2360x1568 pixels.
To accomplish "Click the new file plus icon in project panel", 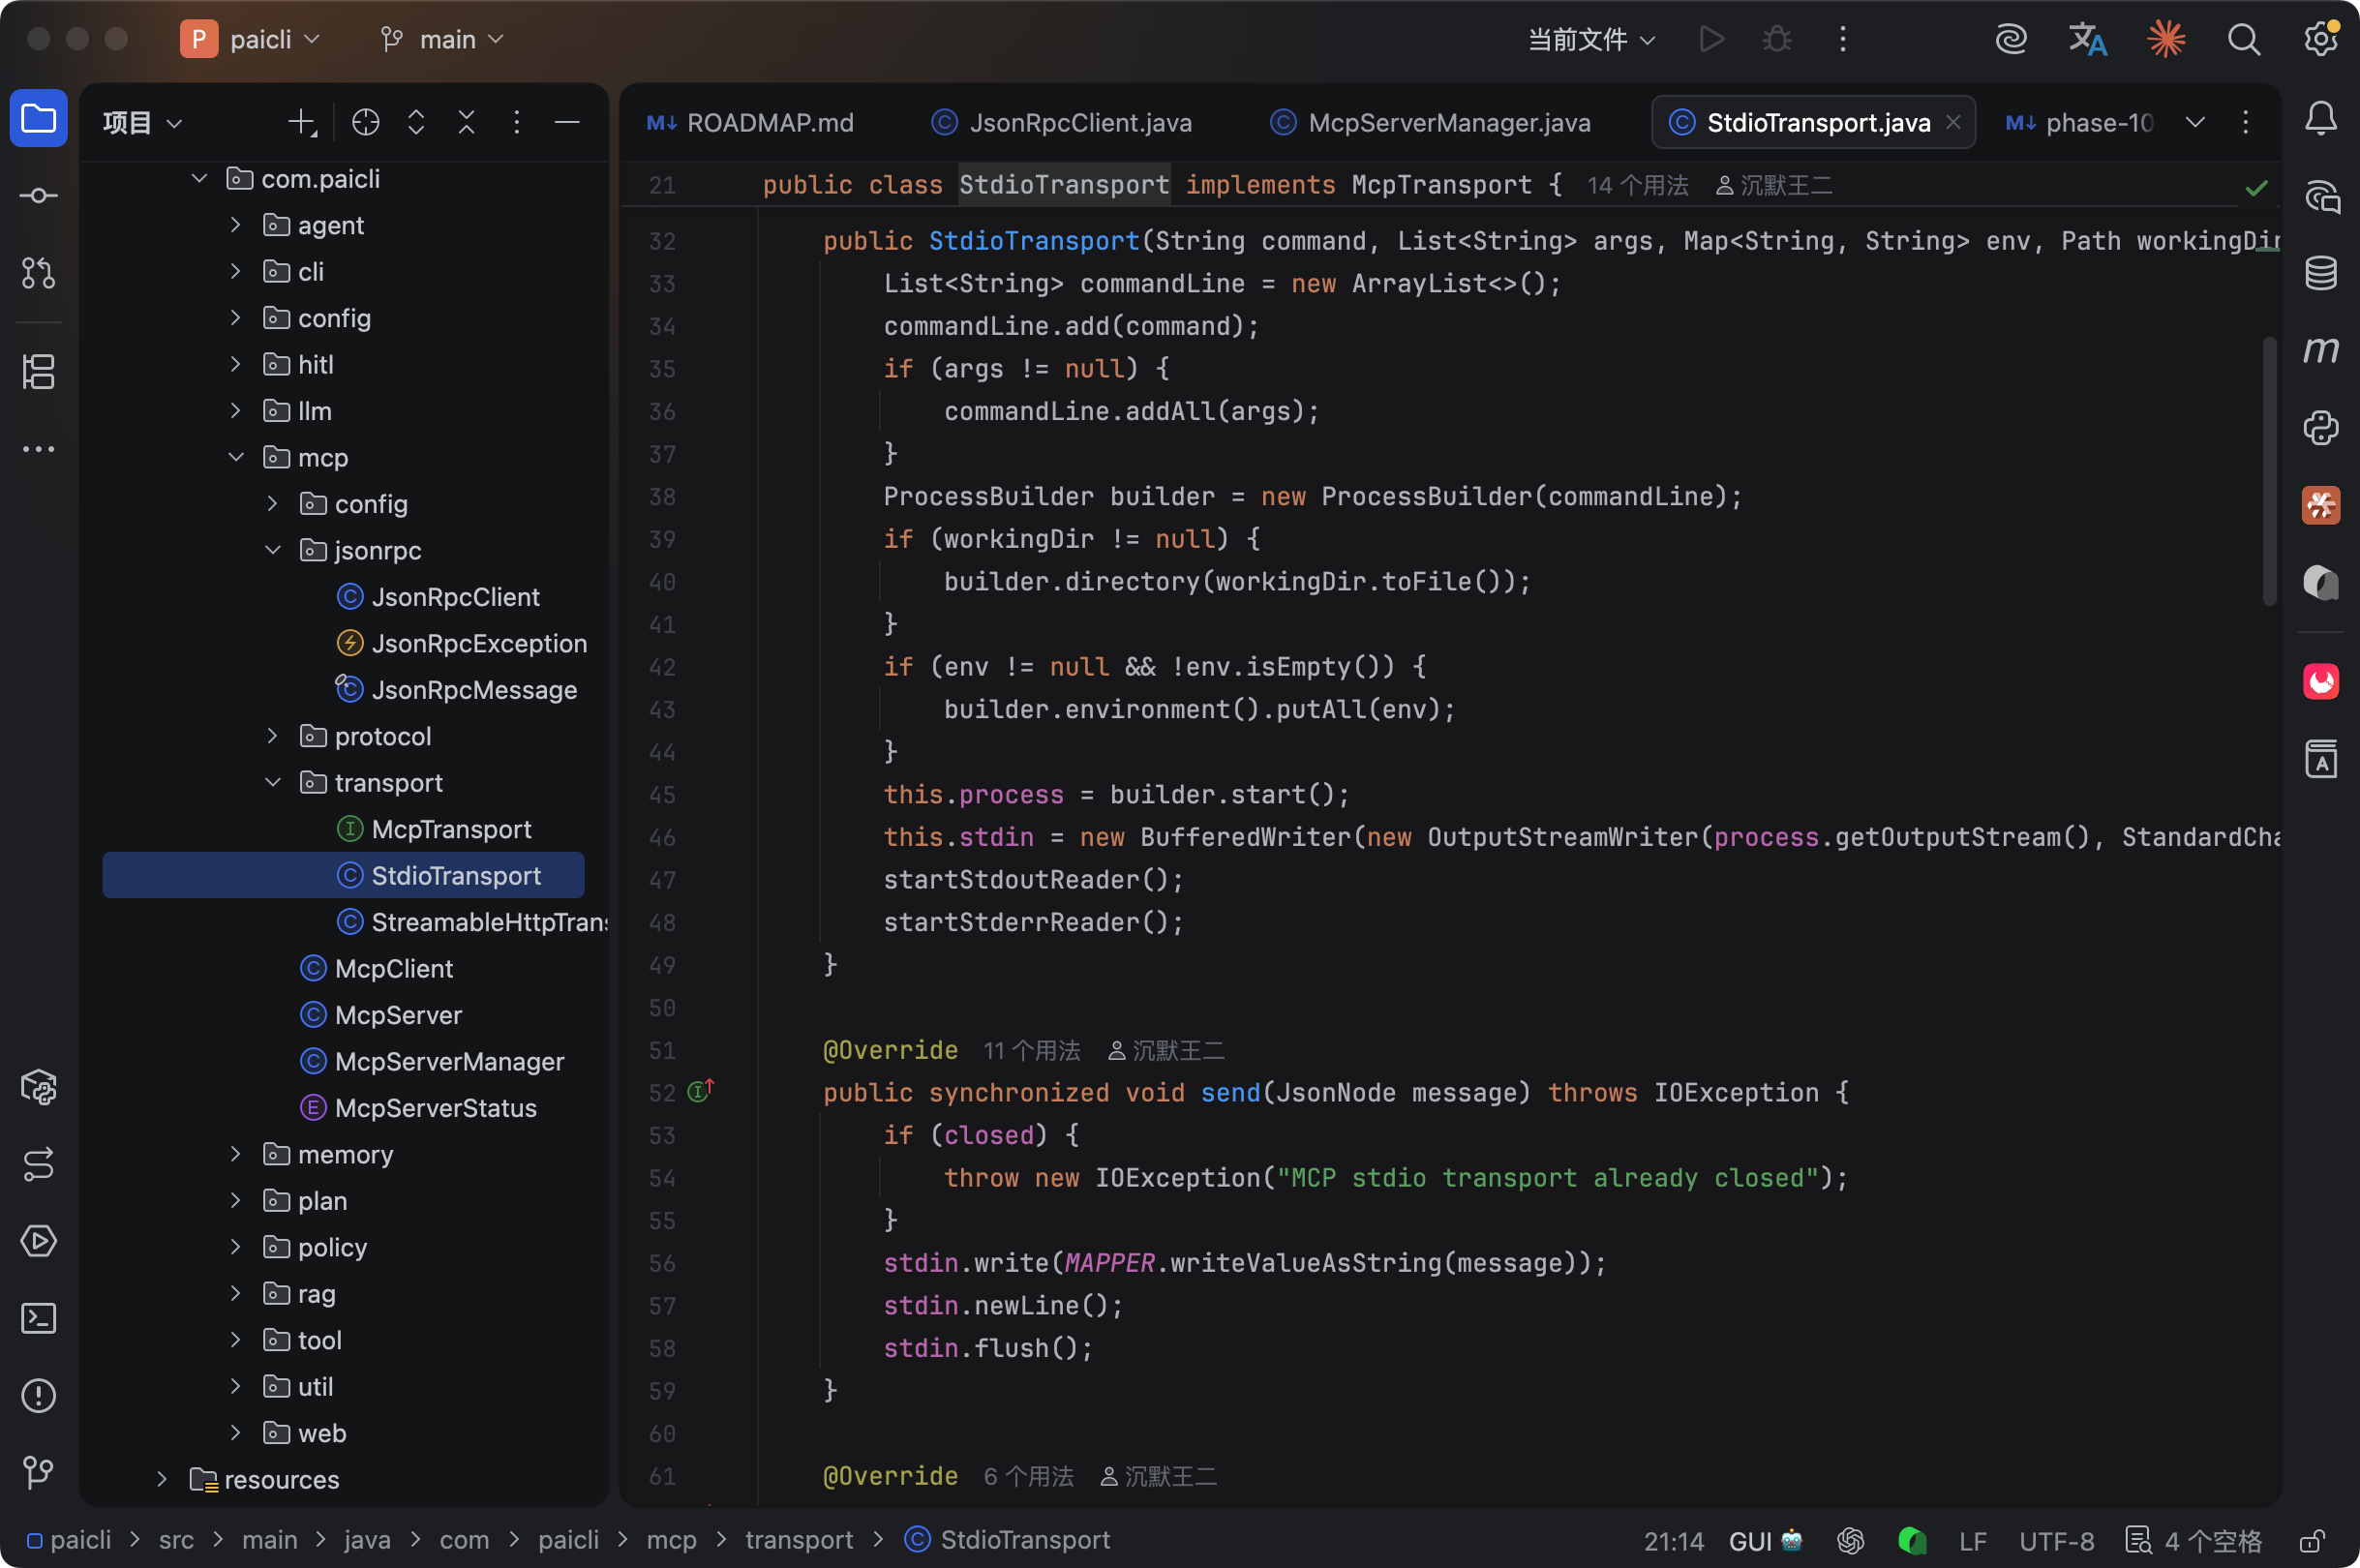I will [301, 122].
